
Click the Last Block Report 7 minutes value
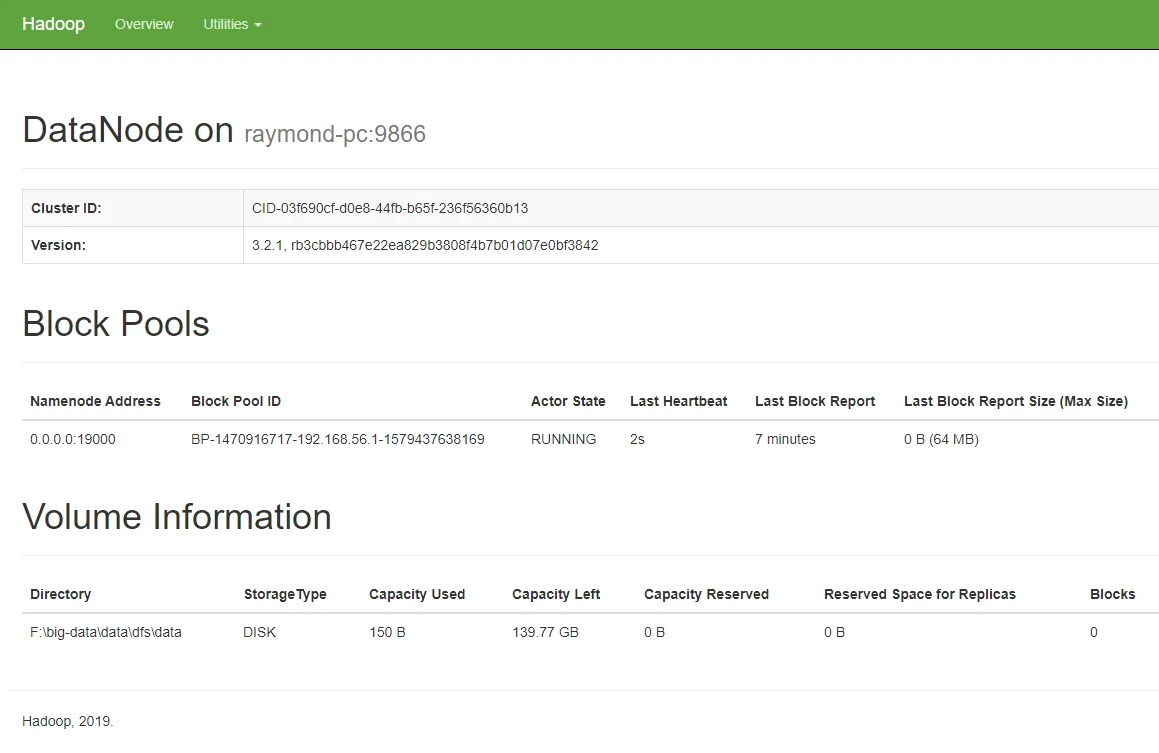click(x=785, y=439)
